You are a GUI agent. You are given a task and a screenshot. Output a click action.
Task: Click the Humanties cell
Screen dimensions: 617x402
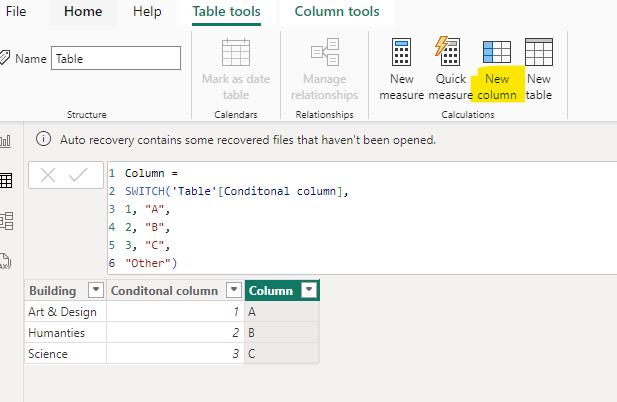(65, 333)
